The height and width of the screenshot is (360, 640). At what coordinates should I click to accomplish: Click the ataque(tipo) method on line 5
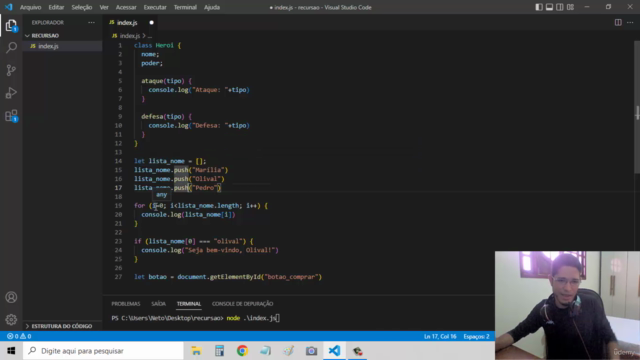pyautogui.click(x=163, y=81)
